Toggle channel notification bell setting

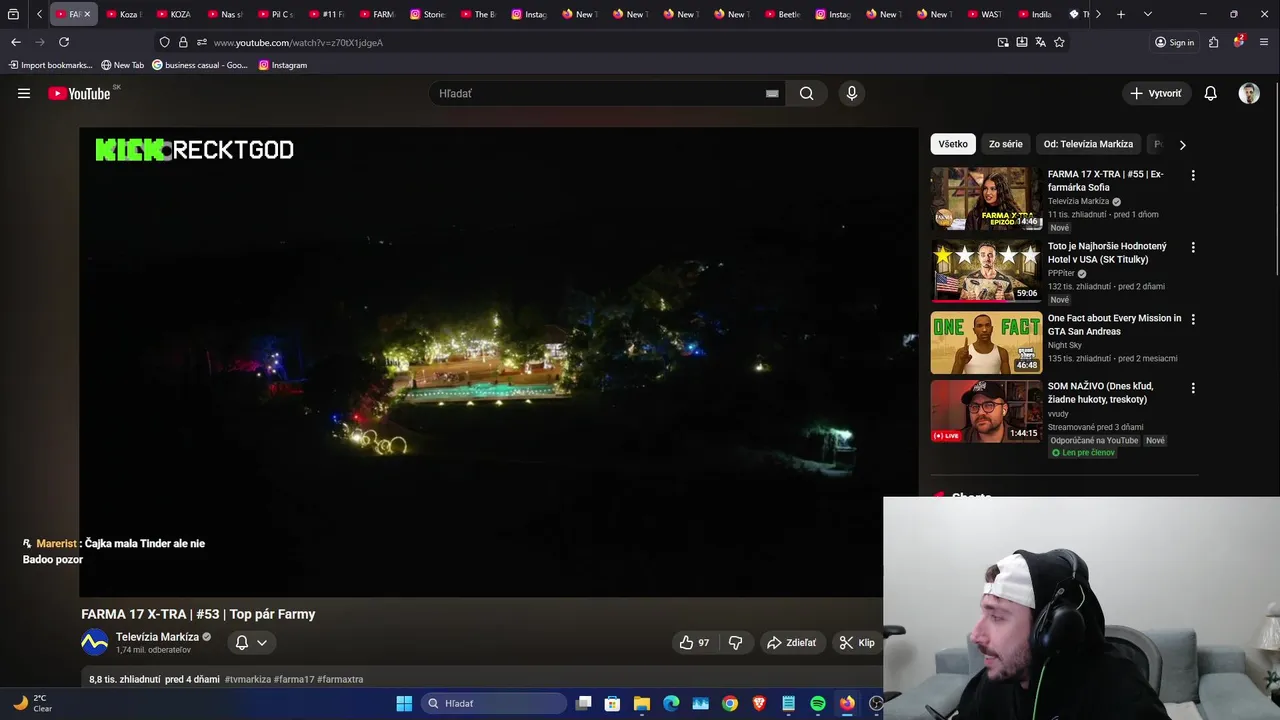(241, 643)
